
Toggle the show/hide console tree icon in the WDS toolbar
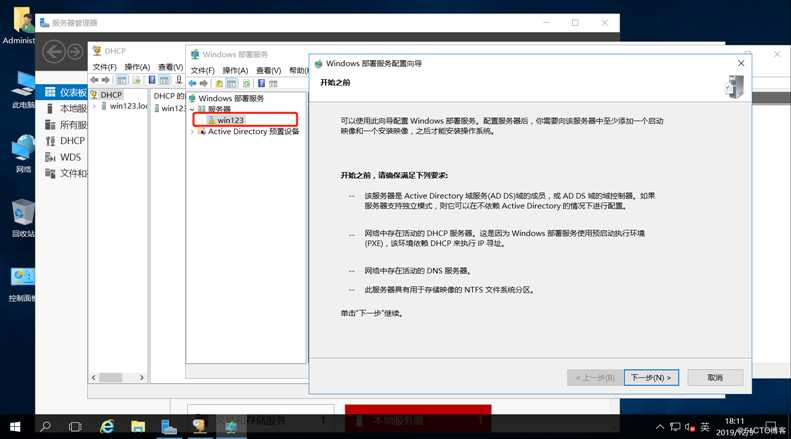pos(232,83)
